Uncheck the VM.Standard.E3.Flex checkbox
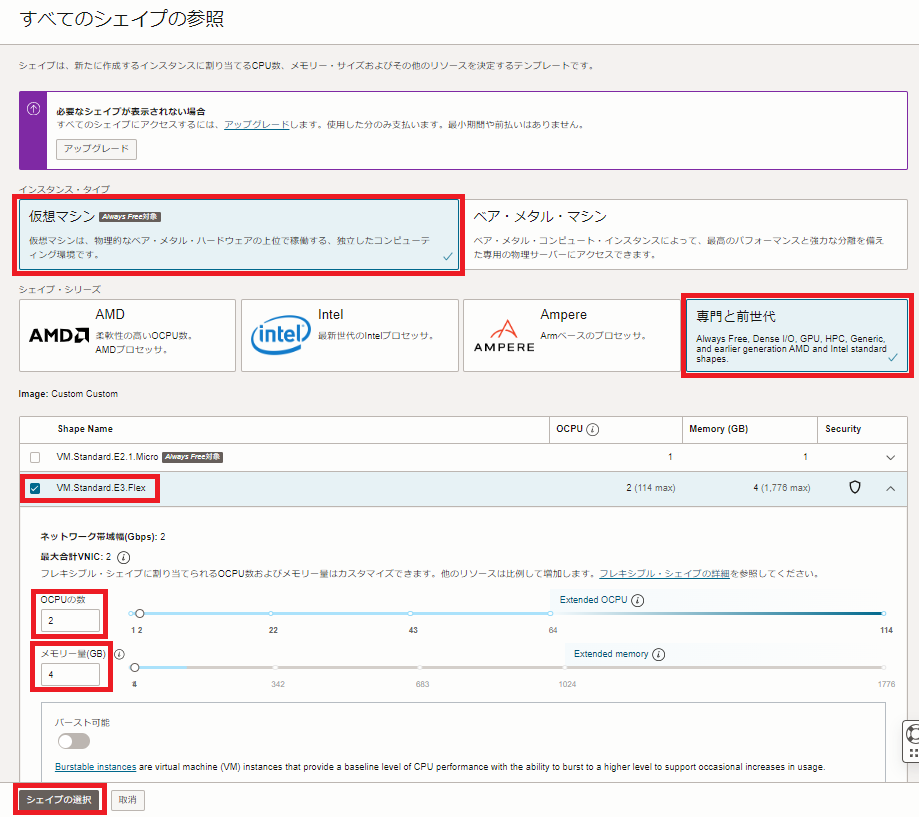Screen dimensions: 919x817 pos(35,488)
